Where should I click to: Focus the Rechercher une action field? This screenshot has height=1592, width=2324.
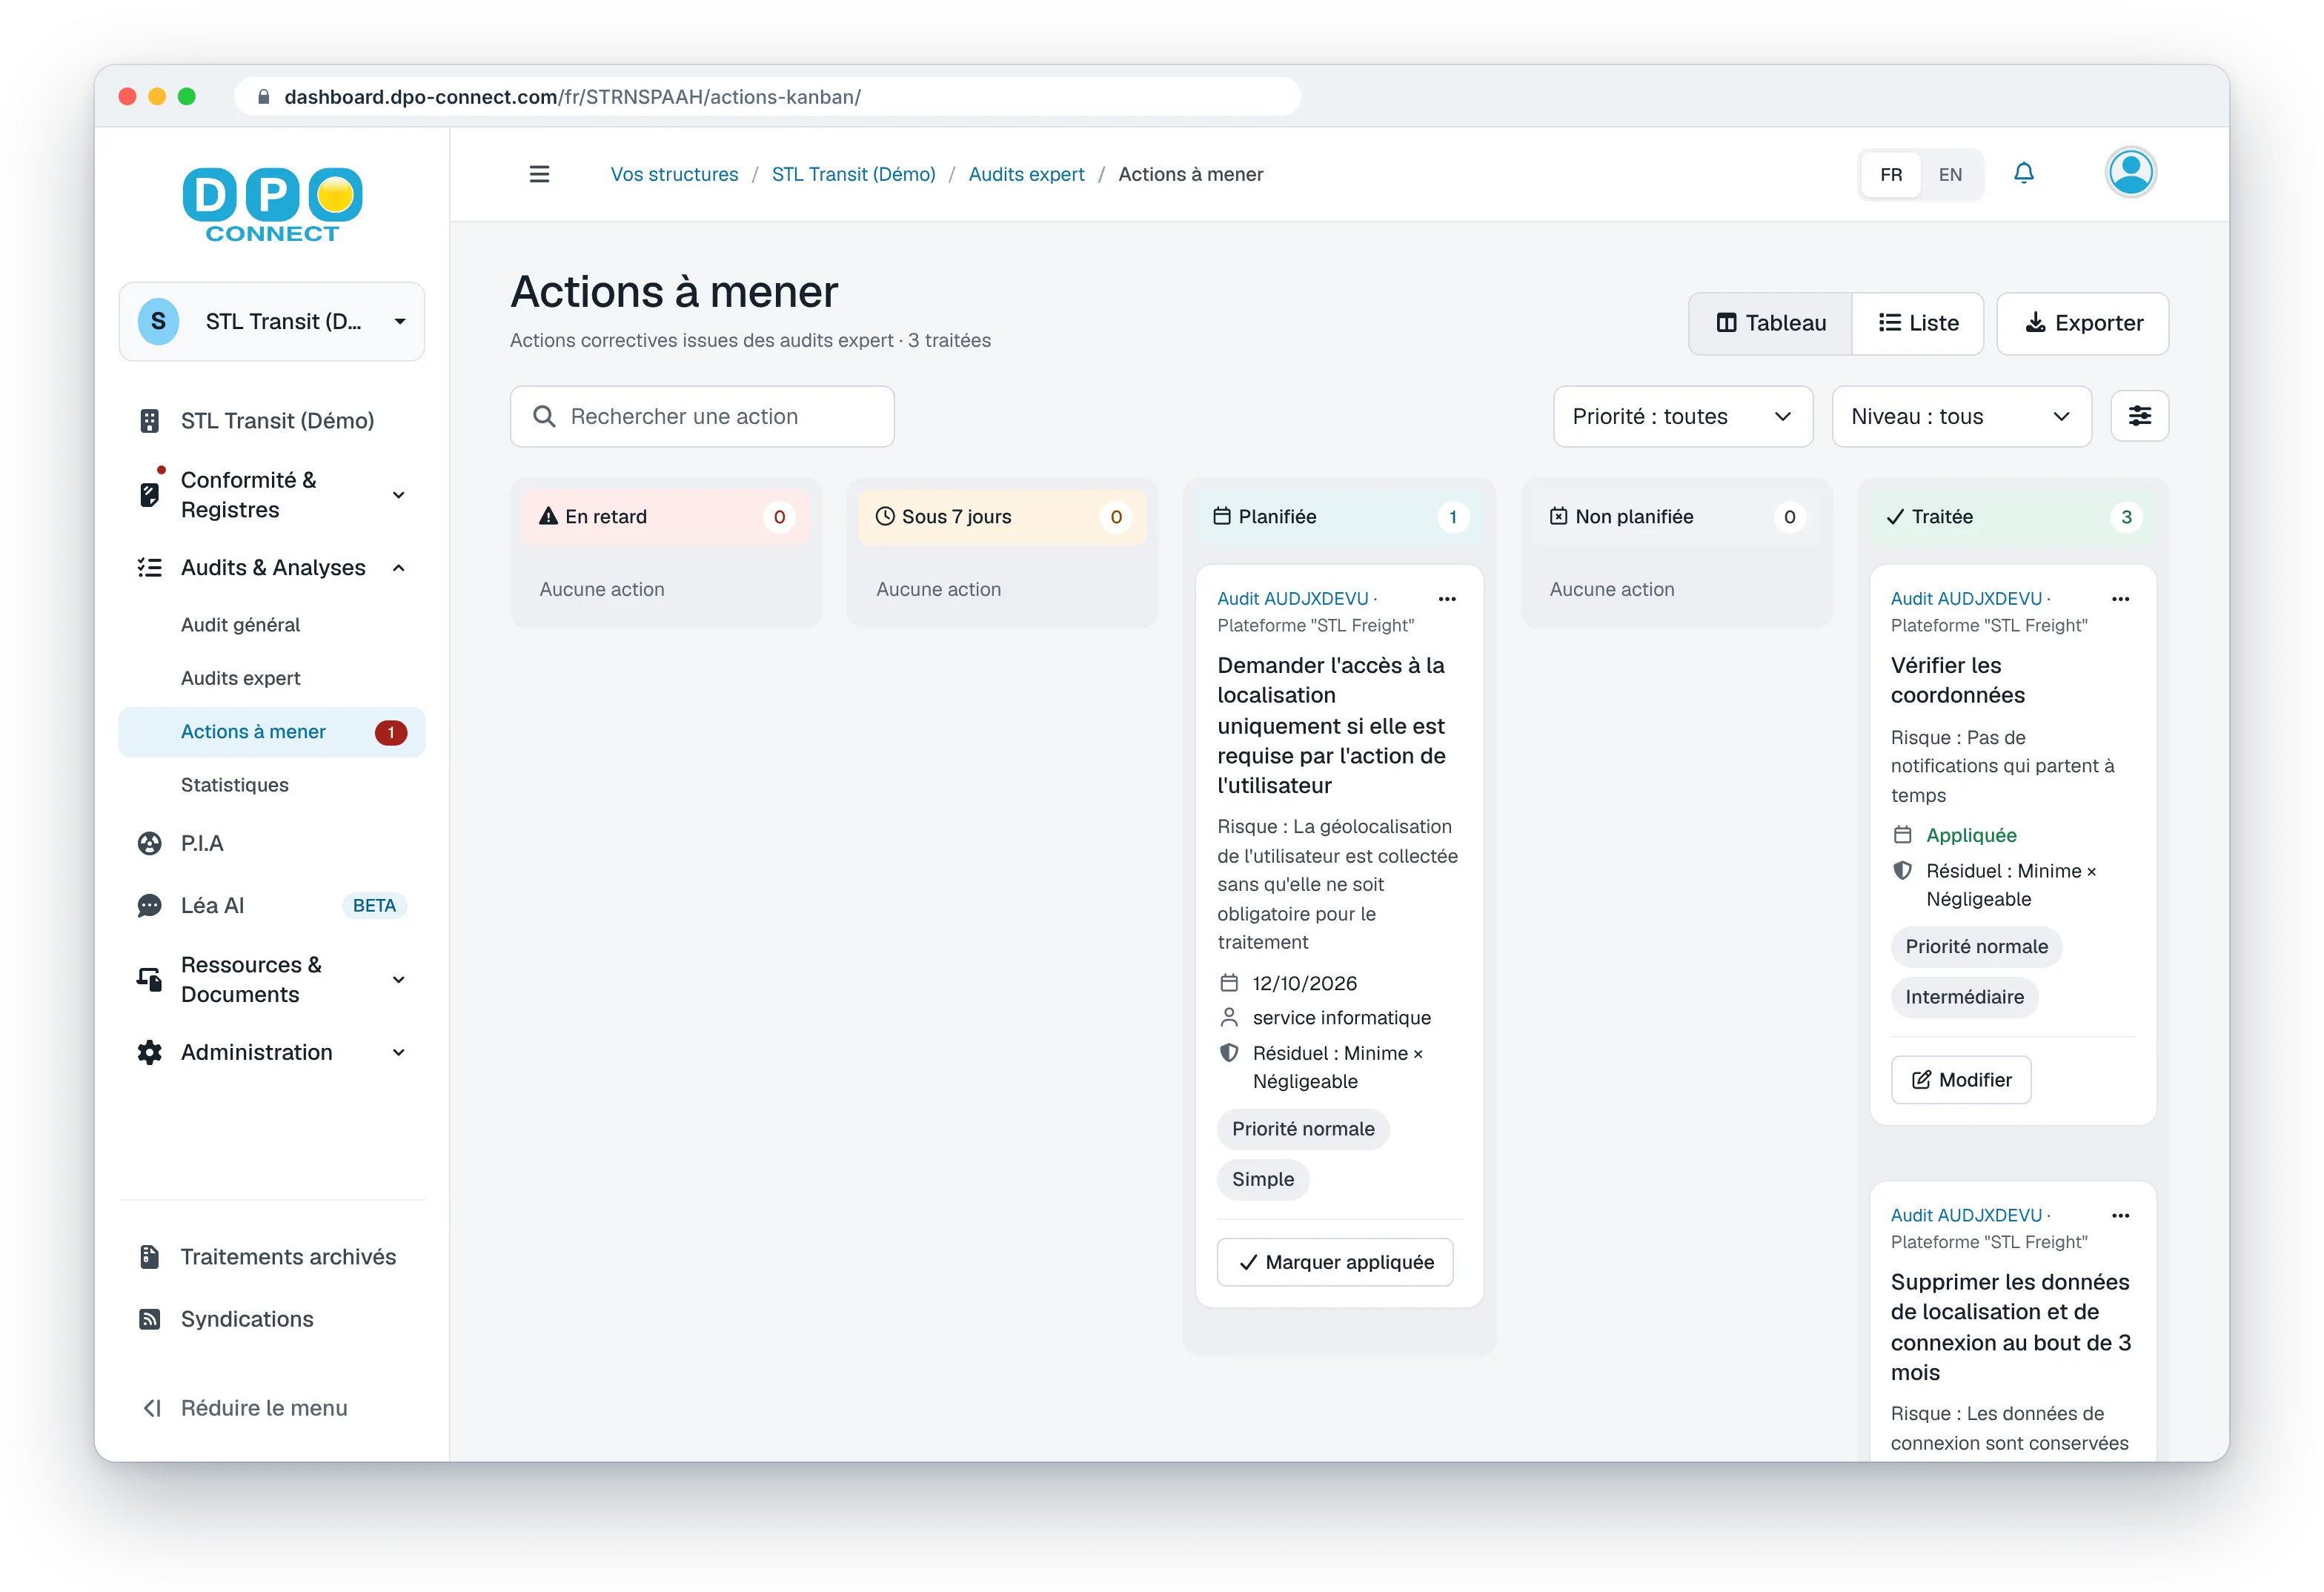[x=702, y=416]
